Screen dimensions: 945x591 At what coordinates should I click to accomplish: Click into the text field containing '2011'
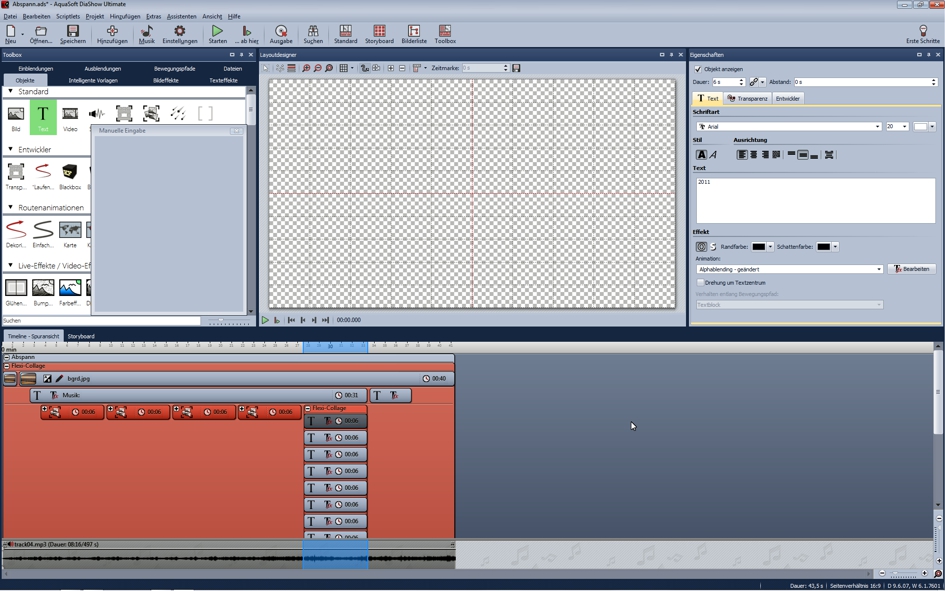click(x=815, y=200)
